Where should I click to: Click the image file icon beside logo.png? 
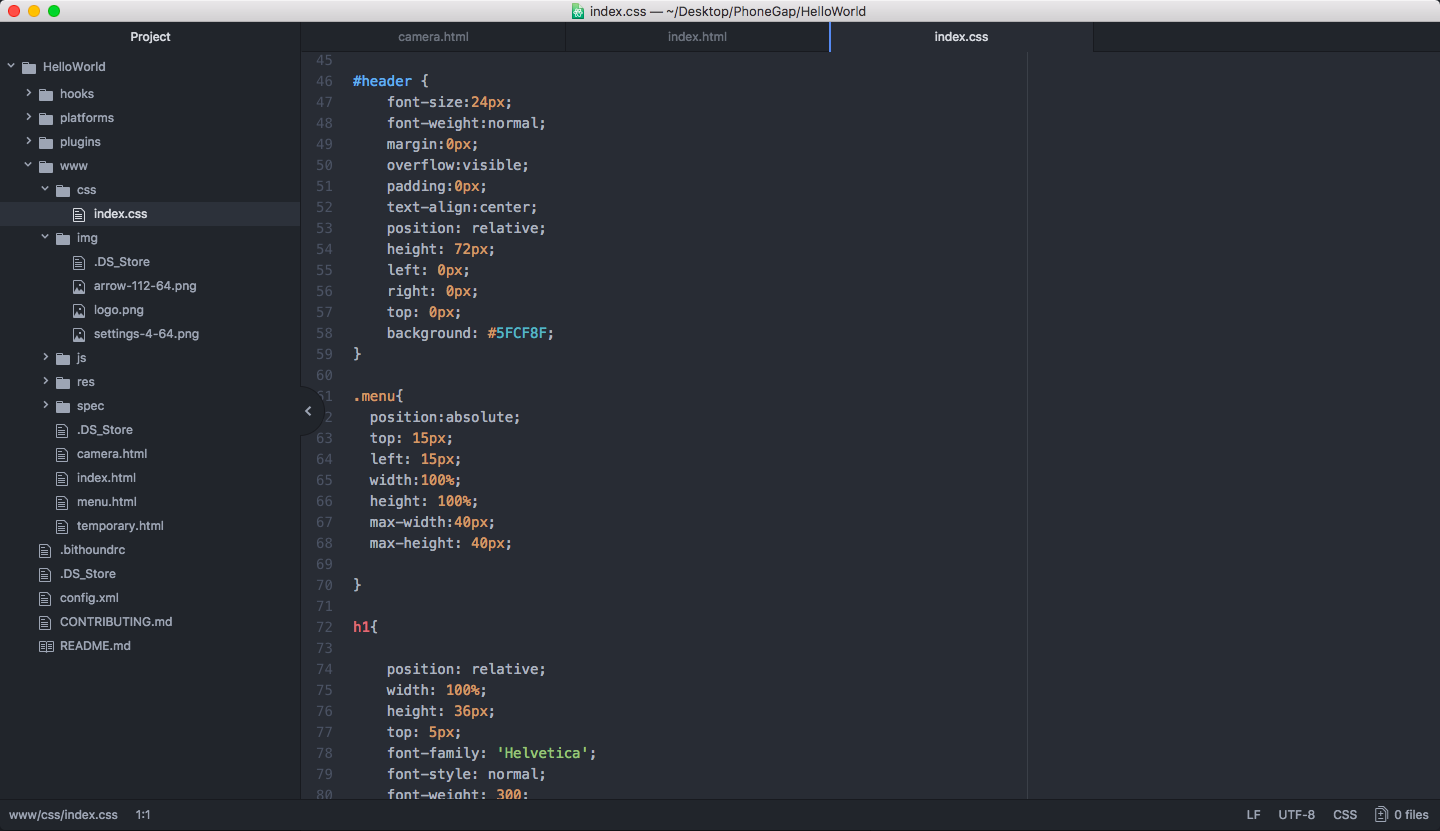pos(79,310)
